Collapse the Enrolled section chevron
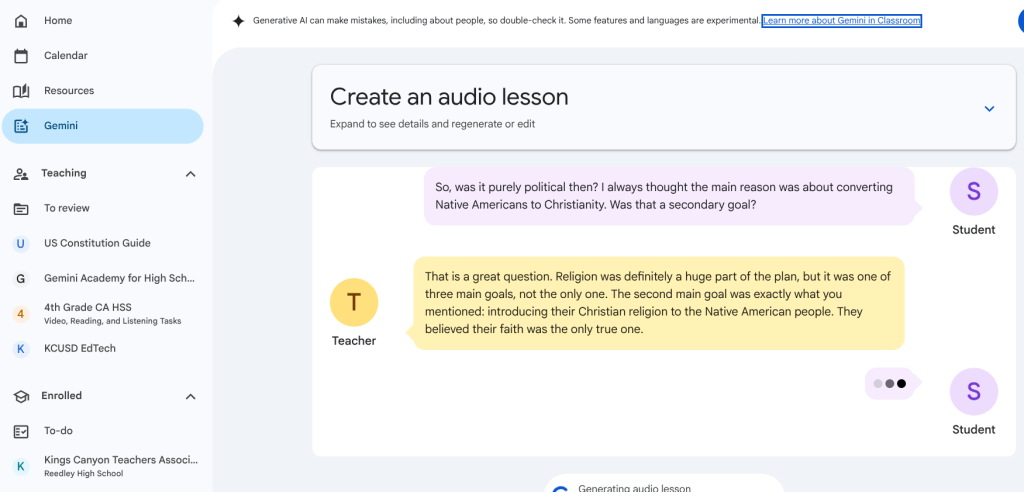Image resolution: width=1024 pixels, height=492 pixels. (190, 397)
